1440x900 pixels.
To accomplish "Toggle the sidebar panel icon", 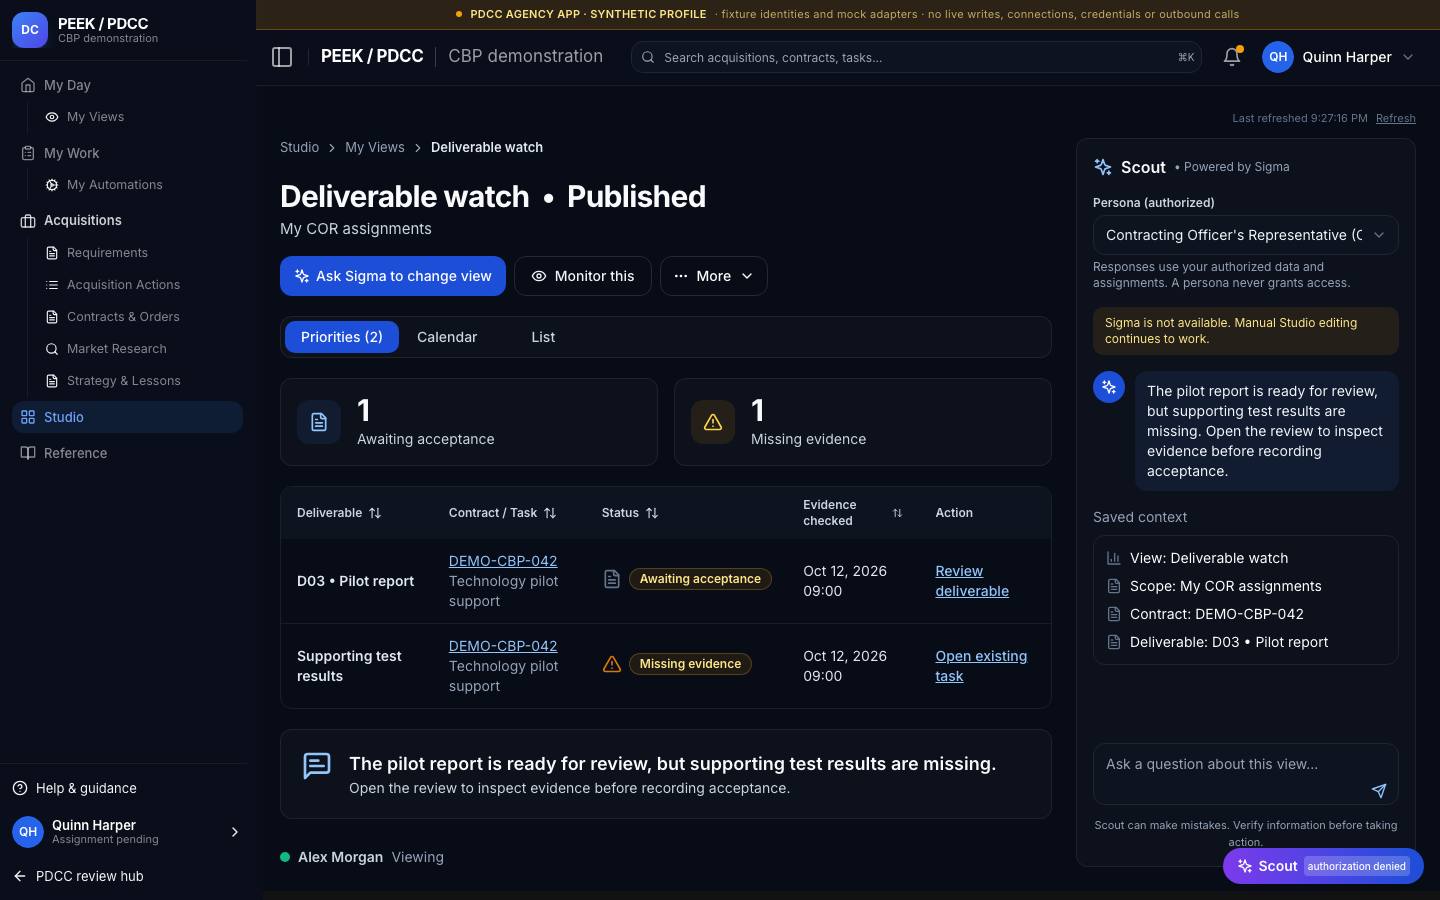I will click(x=282, y=57).
